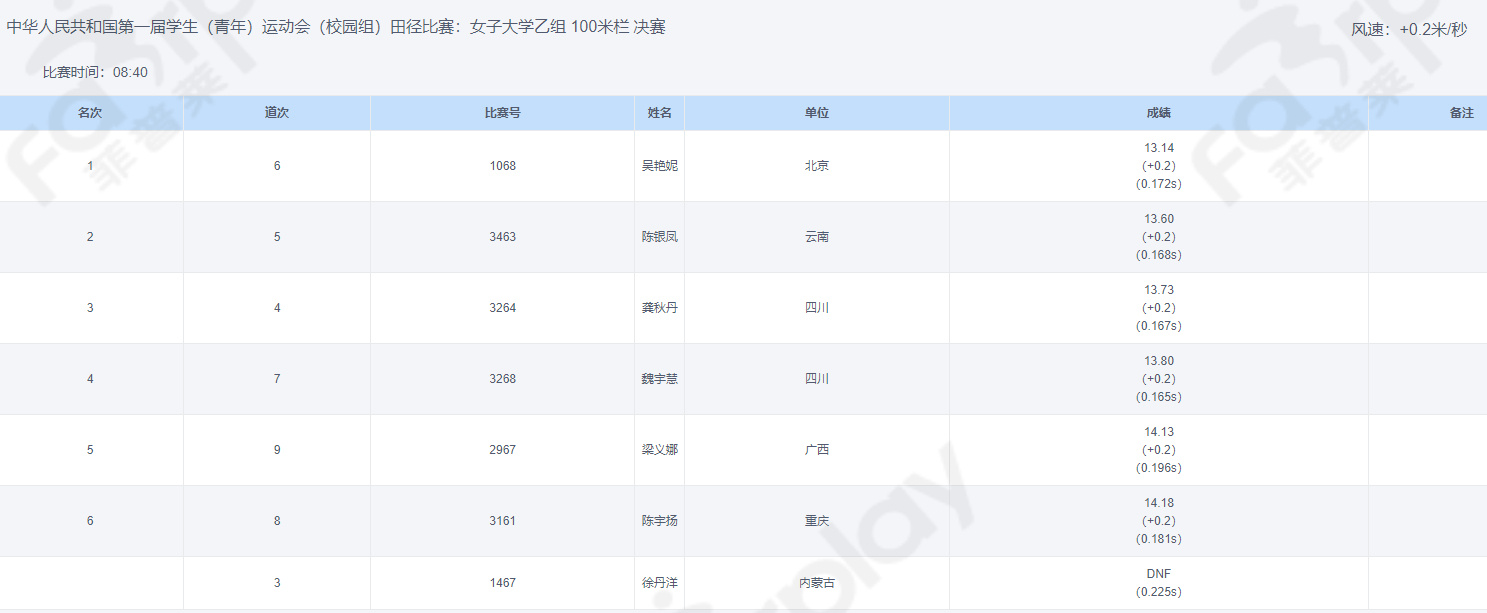Click athlete name 魏宇慧
The image size is (1487, 613).
tap(659, 379)
